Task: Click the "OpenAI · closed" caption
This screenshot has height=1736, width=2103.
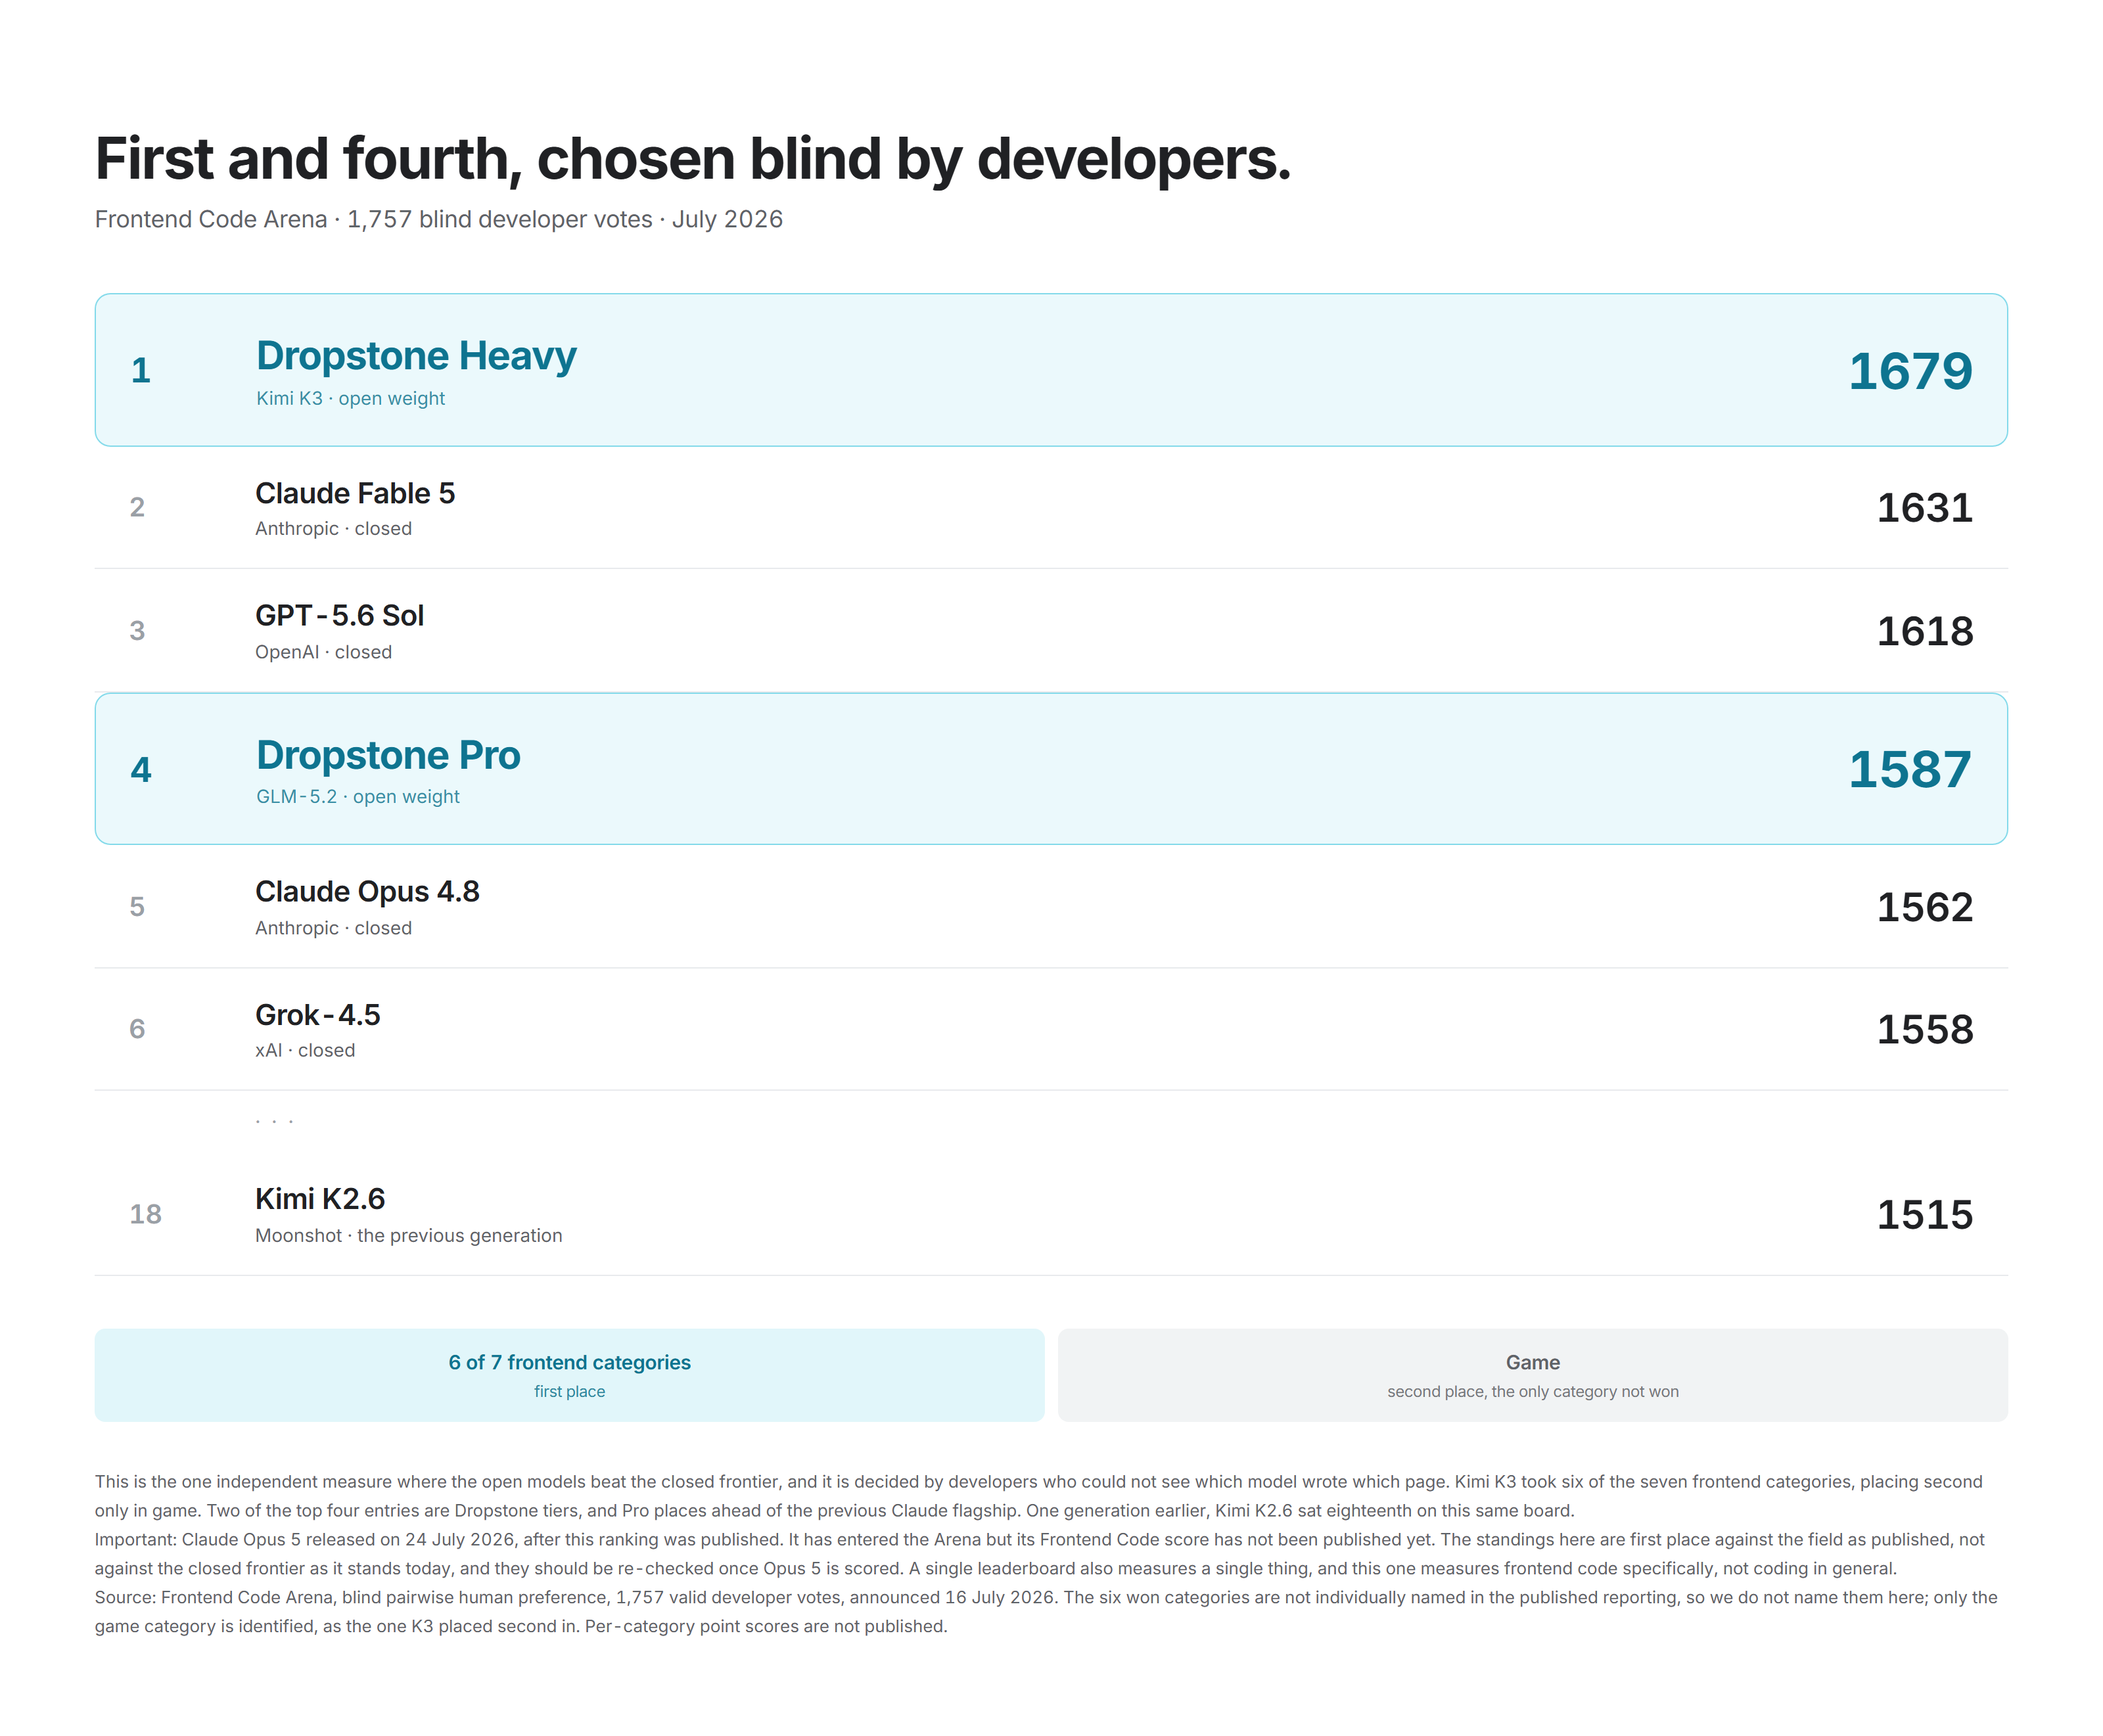Action: (x=323, y=652)
